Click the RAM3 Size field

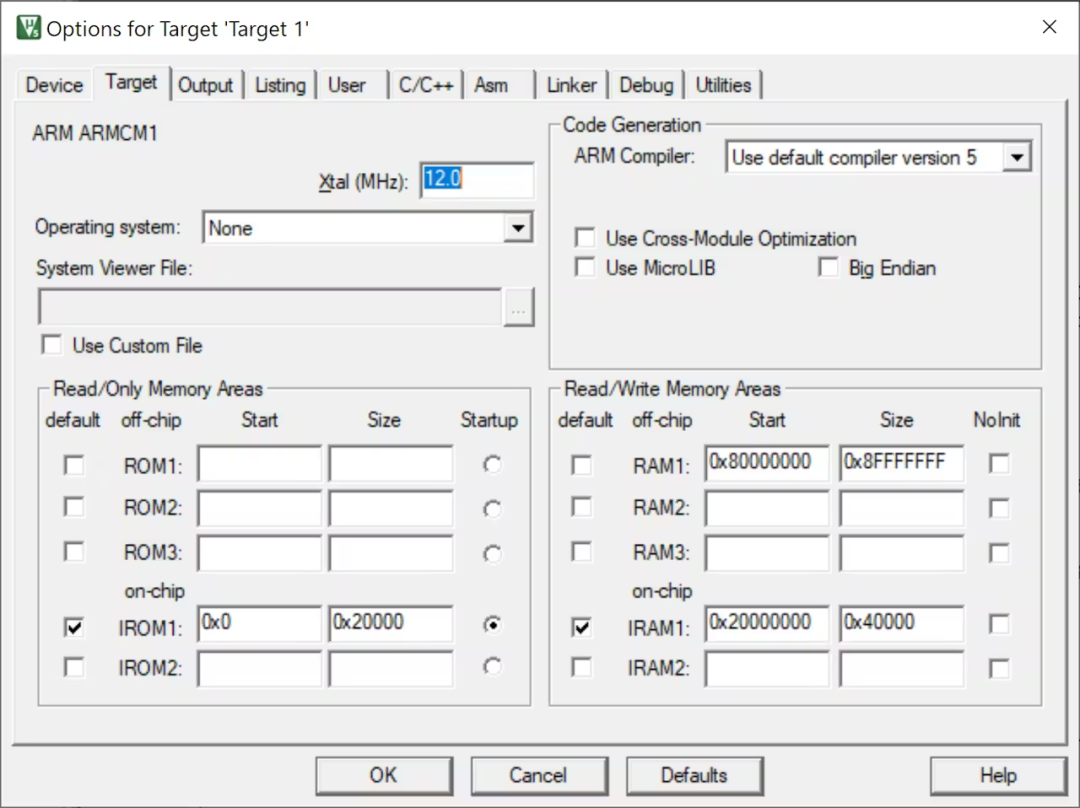point(902,553)
